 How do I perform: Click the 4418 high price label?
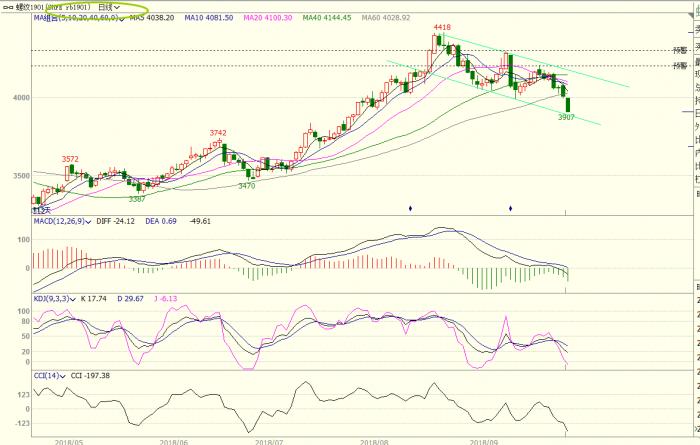441,28
